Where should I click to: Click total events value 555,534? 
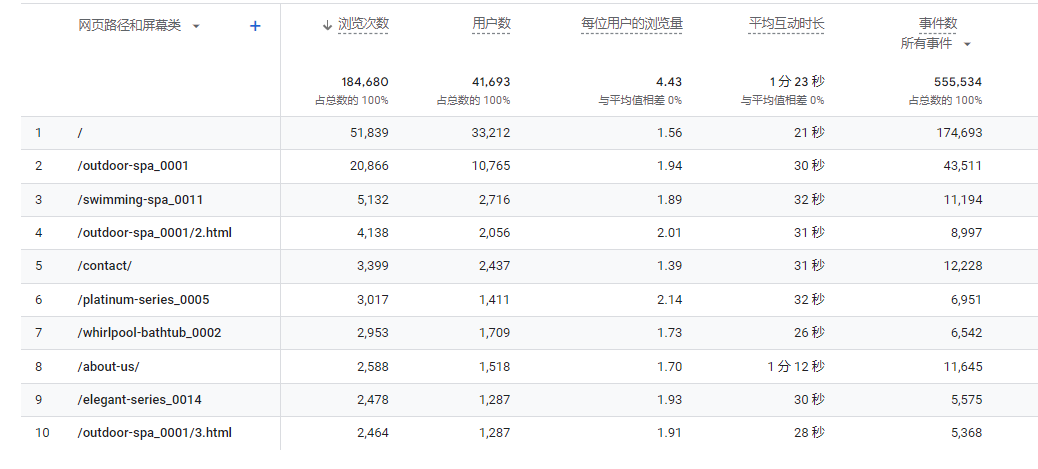(x=958, y=82)
